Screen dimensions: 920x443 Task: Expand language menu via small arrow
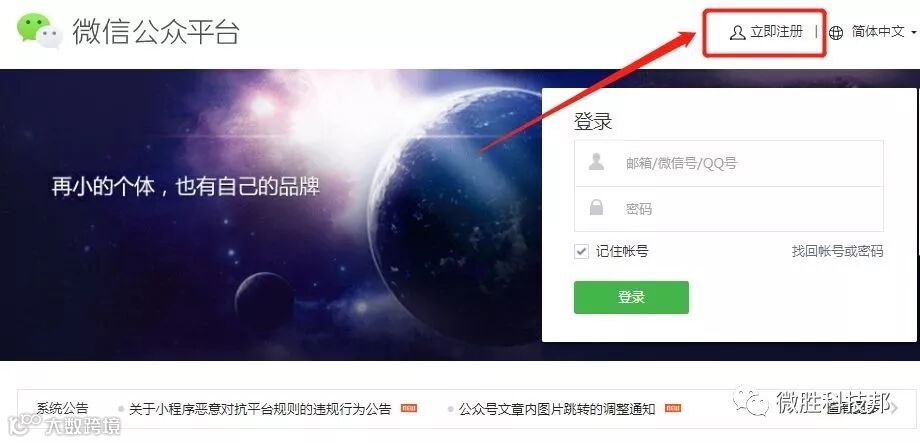(x=914, y=33)
